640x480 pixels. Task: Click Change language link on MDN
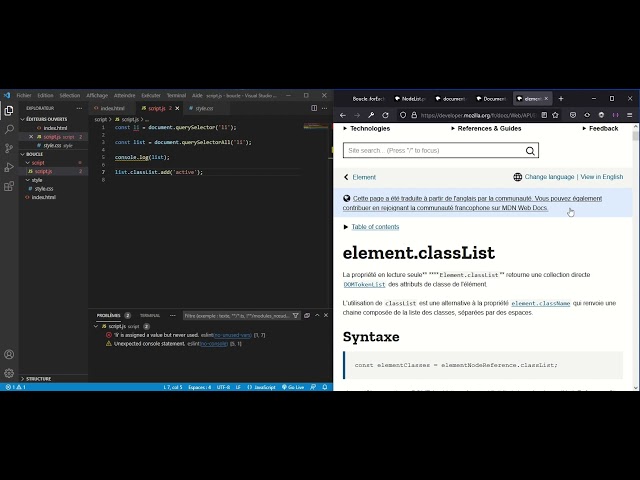click(x=549, y=177)
